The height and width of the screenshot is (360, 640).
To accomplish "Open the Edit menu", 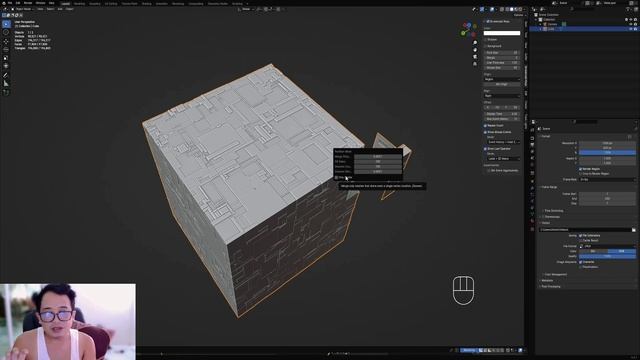I will [18, 3].
